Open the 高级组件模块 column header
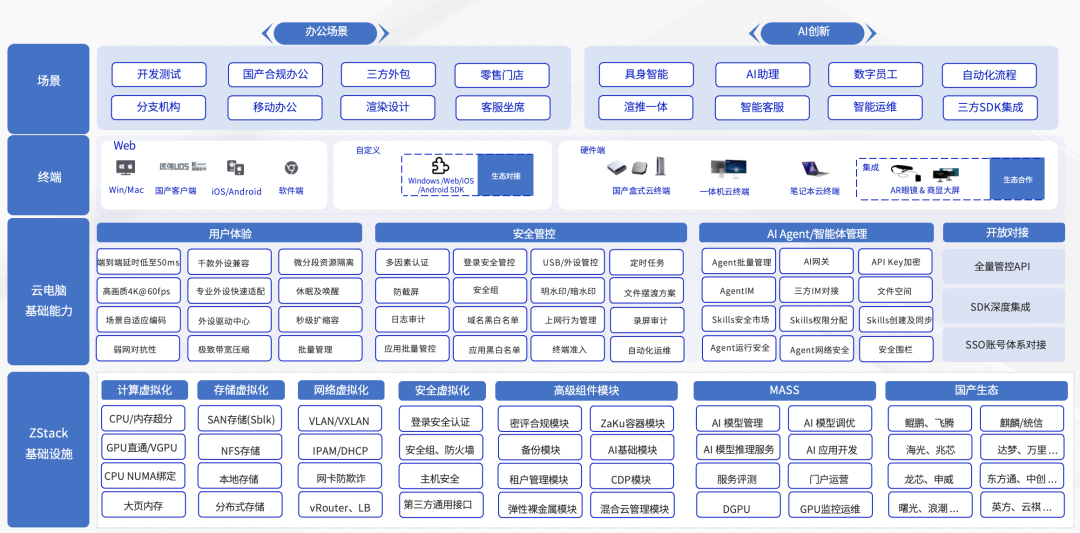The height and width of the screenshot is (533, 1080). click(x=587, y=390)
